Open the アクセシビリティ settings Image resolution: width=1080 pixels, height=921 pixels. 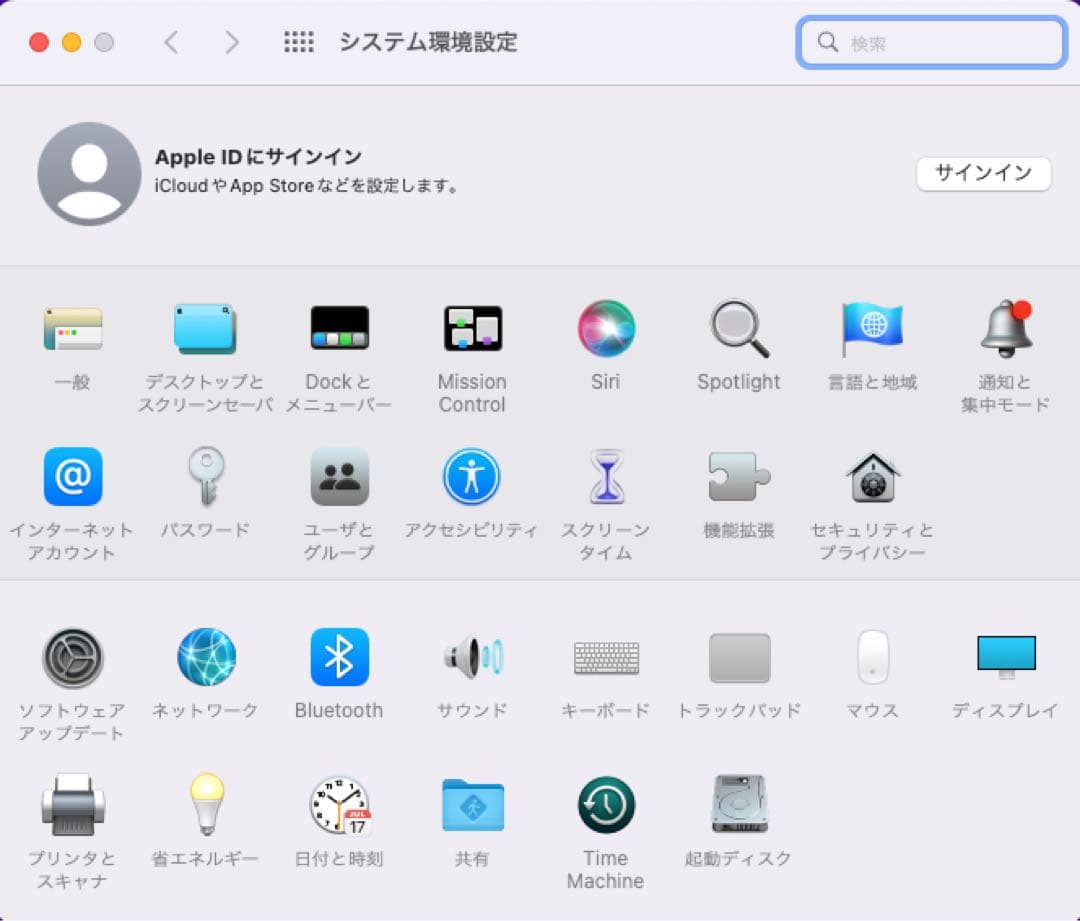[x=472, y=478]
